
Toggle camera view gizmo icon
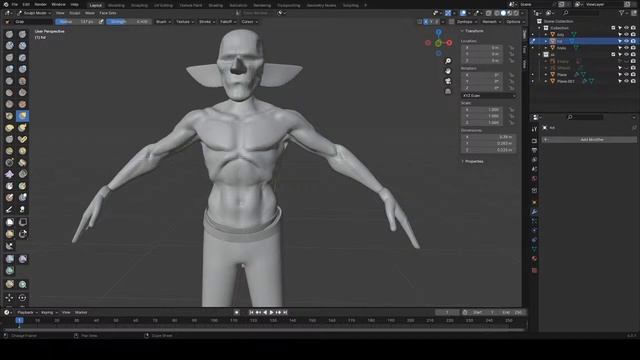coord(448,81)
